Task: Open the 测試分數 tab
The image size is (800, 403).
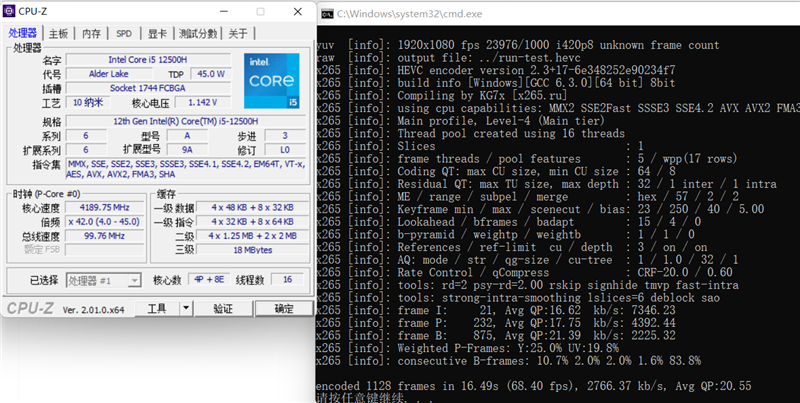Action: (198, 34)
